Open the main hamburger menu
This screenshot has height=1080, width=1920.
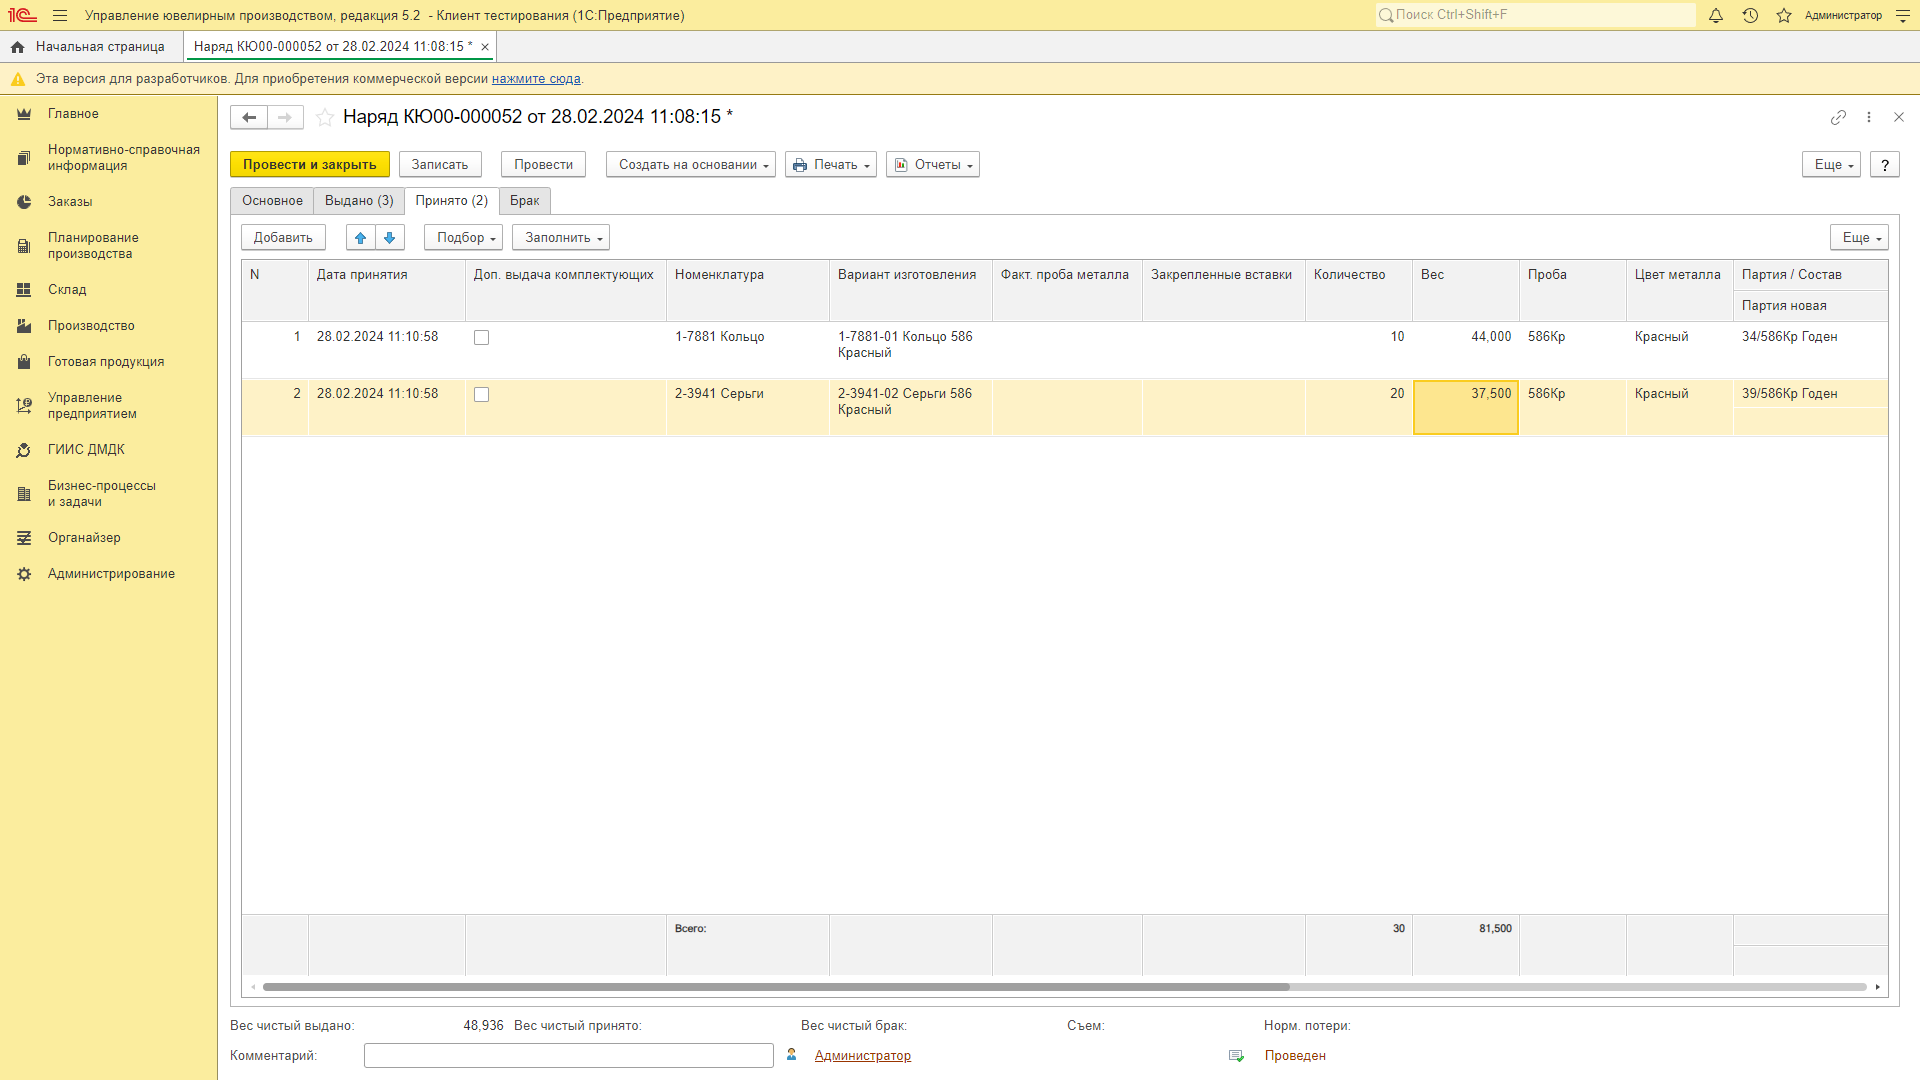[60, 15]
